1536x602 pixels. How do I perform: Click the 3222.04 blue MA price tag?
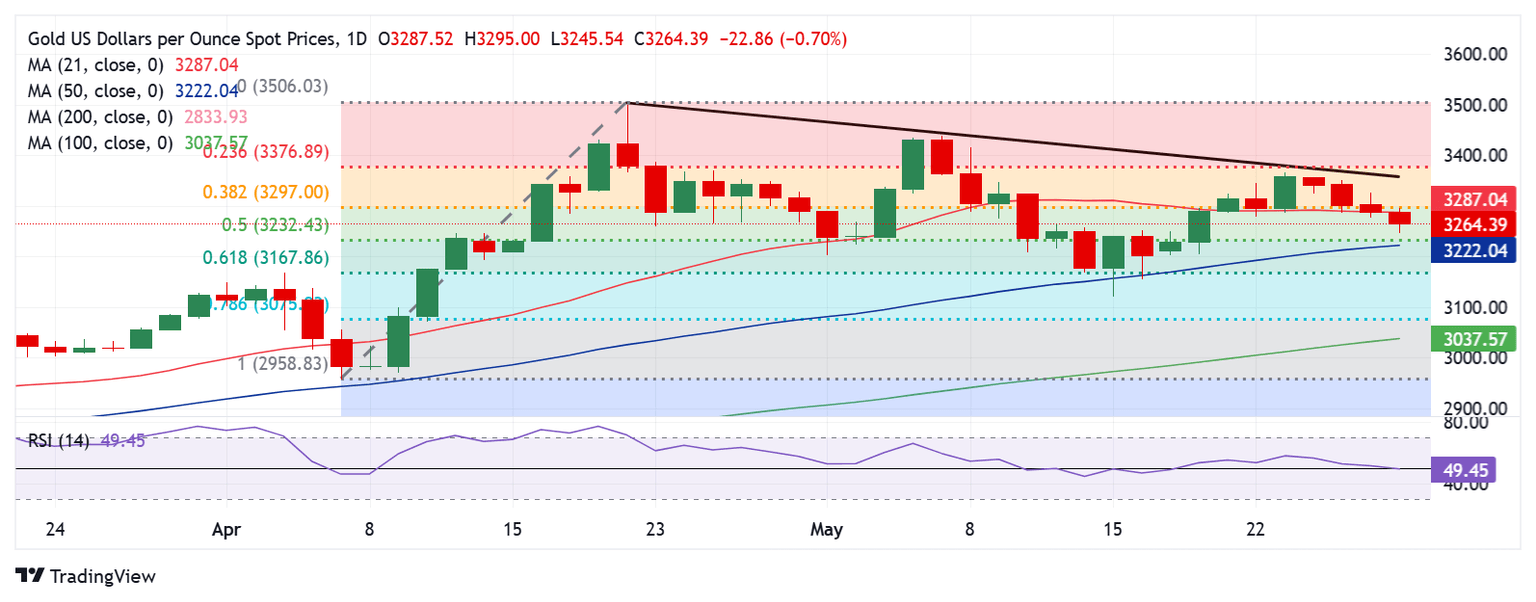point(1475,250)
